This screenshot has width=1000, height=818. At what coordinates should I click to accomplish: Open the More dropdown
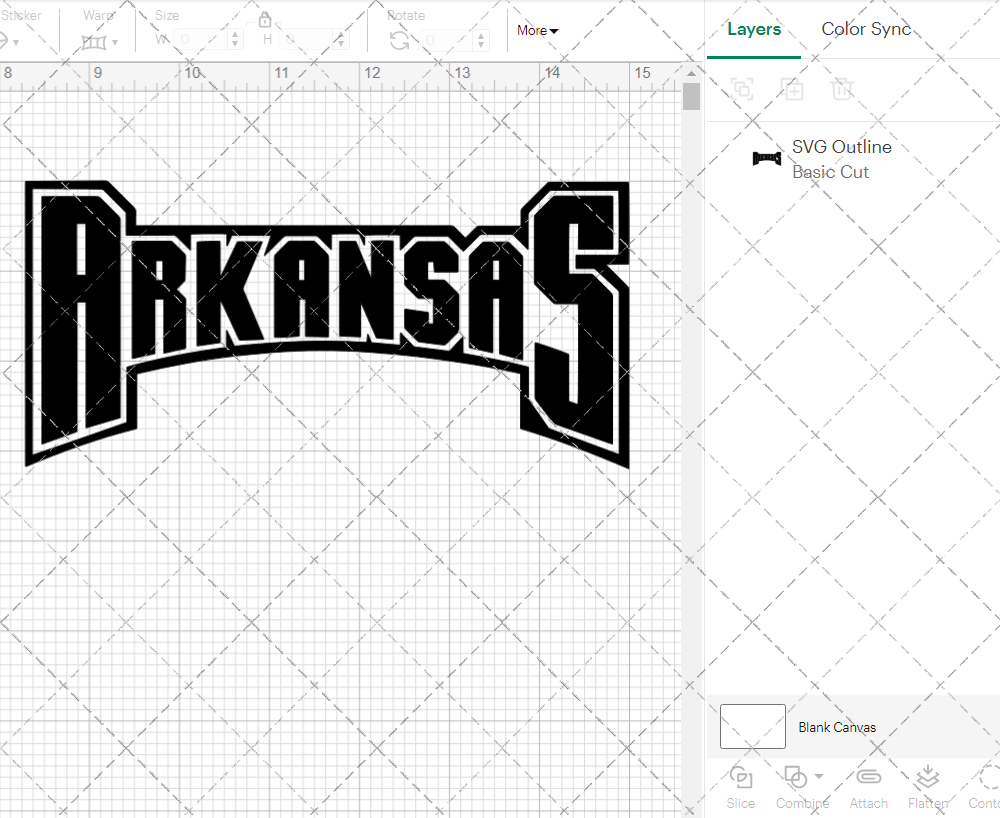point(537,30)
